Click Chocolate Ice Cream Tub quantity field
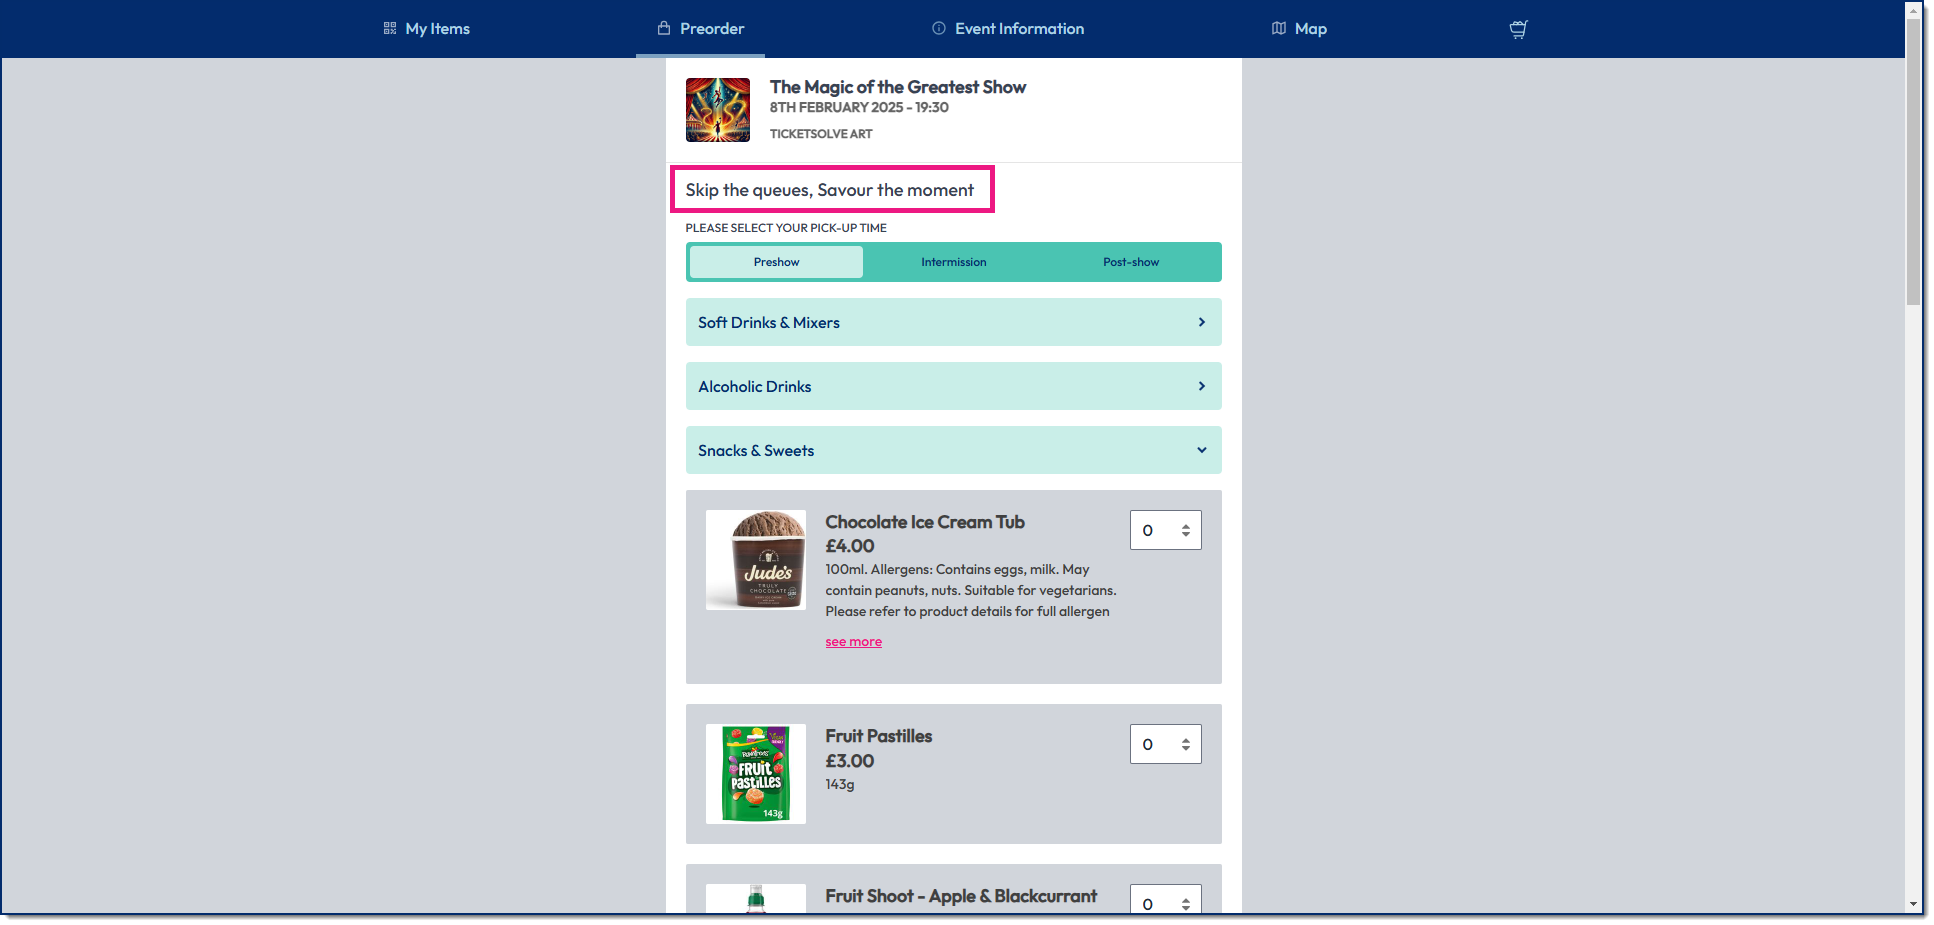This screenshot has height=925, width=1934. click(x=1165, y=530)
